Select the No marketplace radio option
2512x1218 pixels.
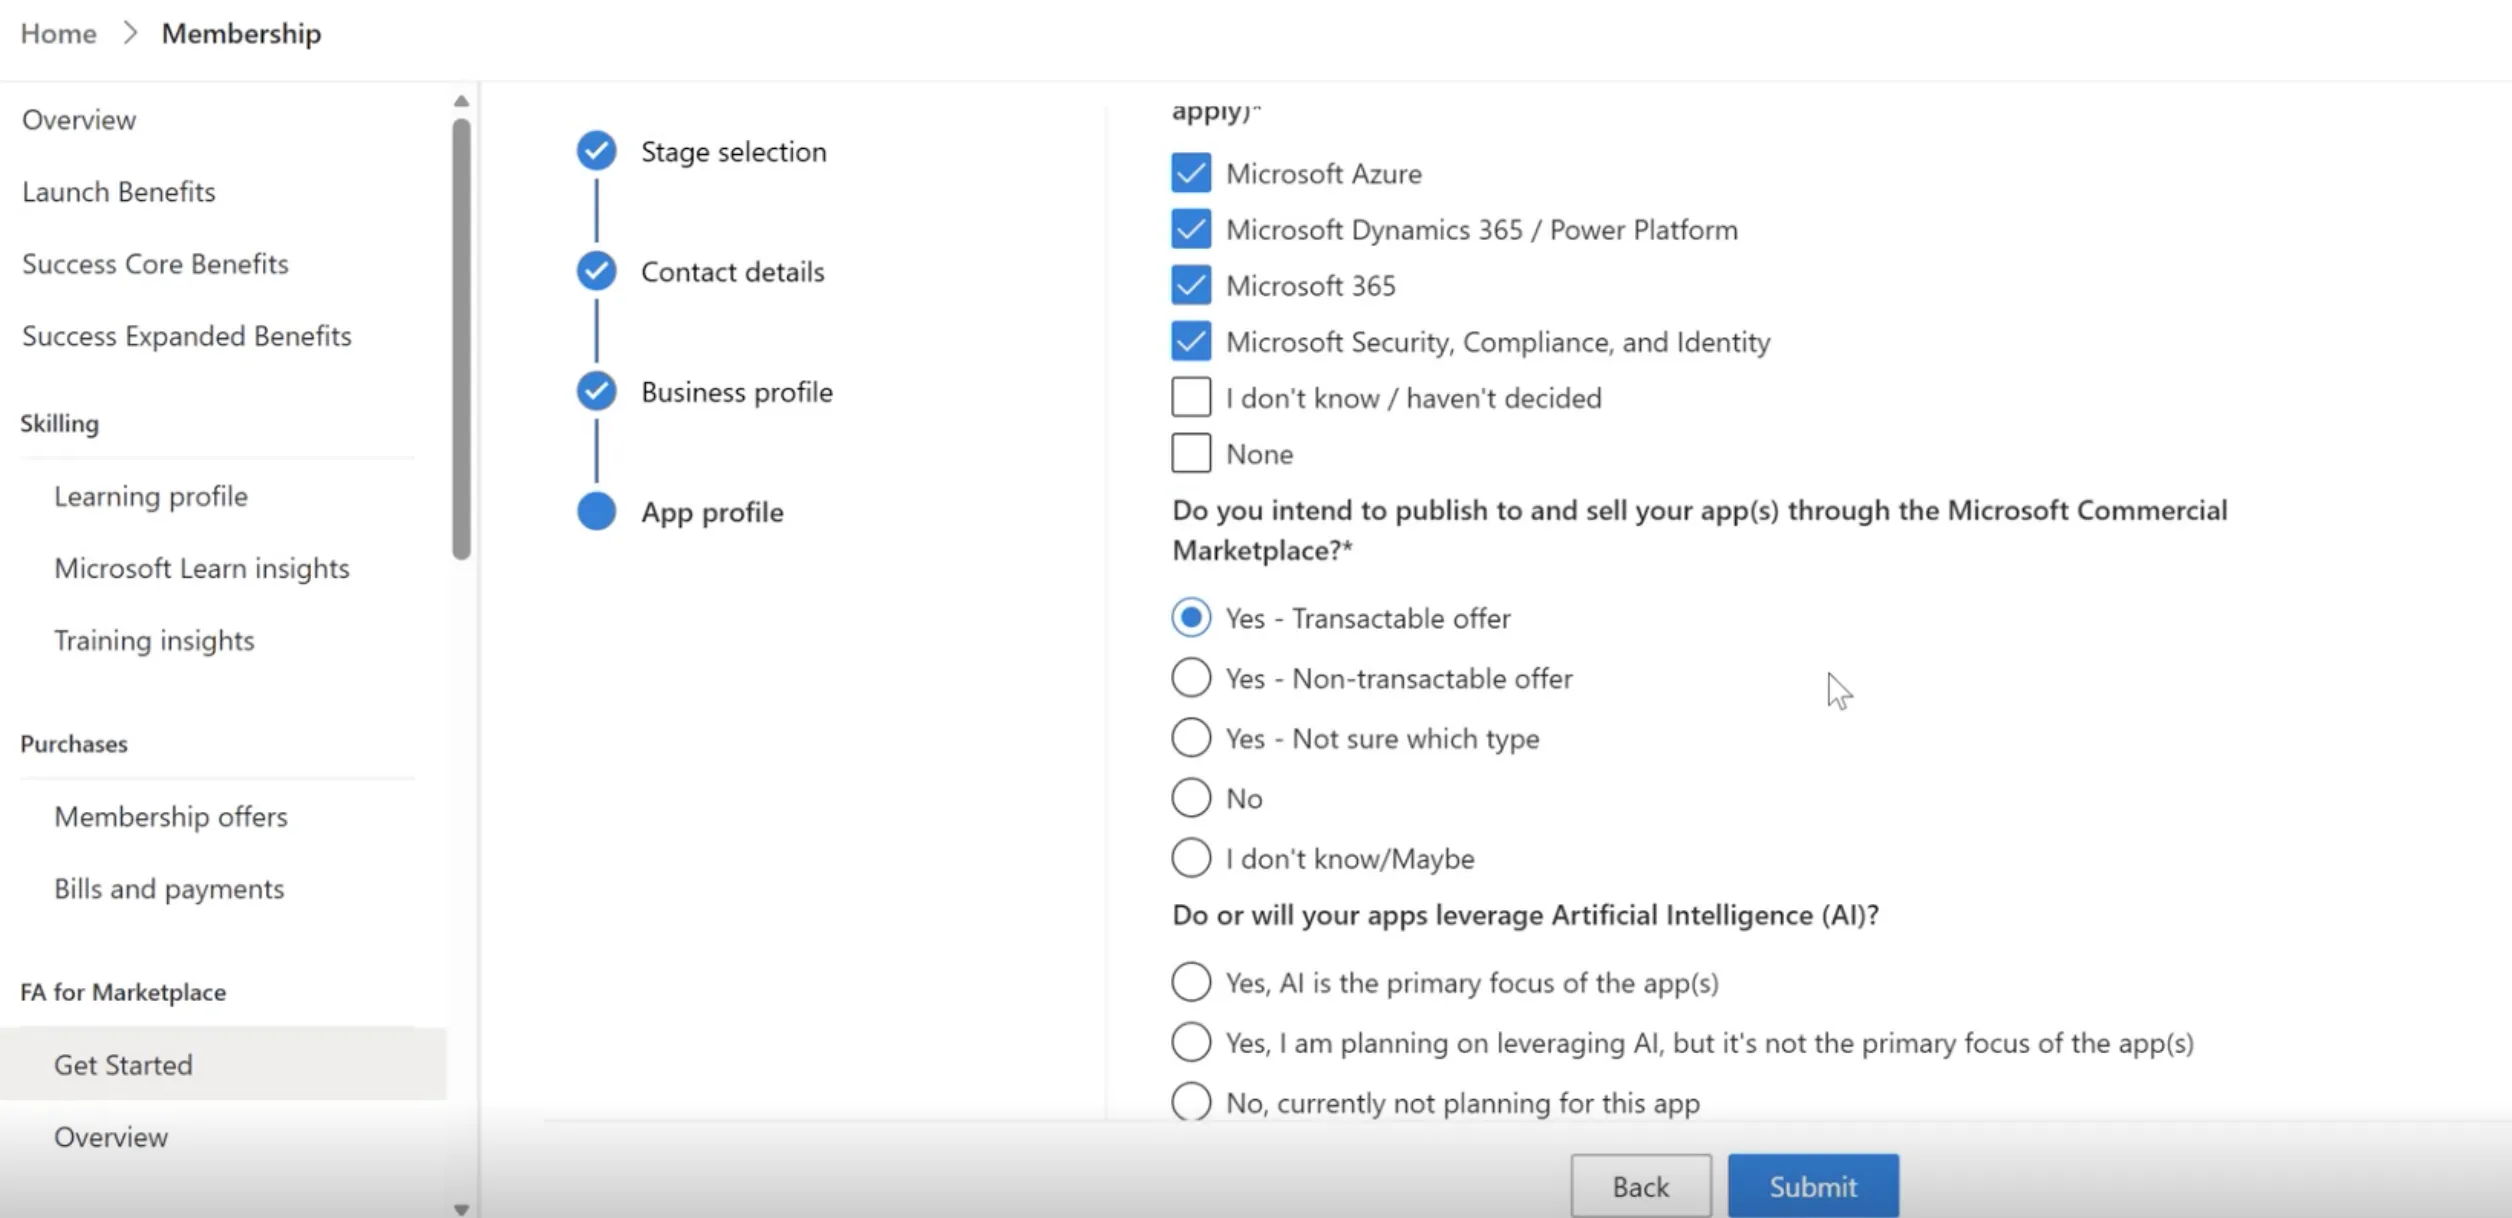(1191, 798)
